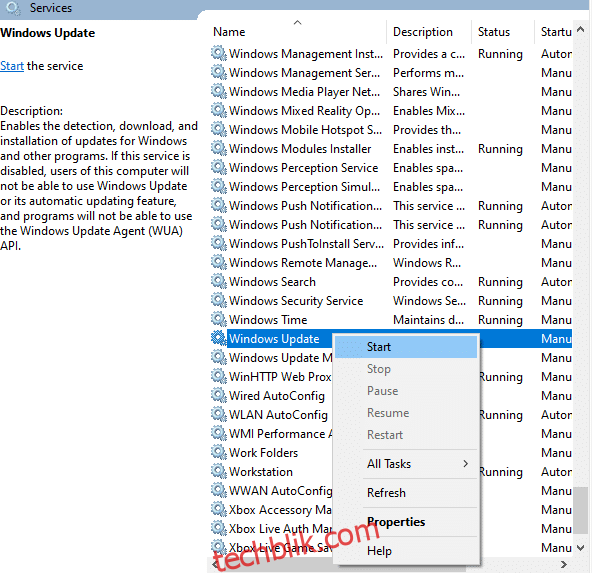Click the gear icon for Windows Perception Service

click(219, 167)
